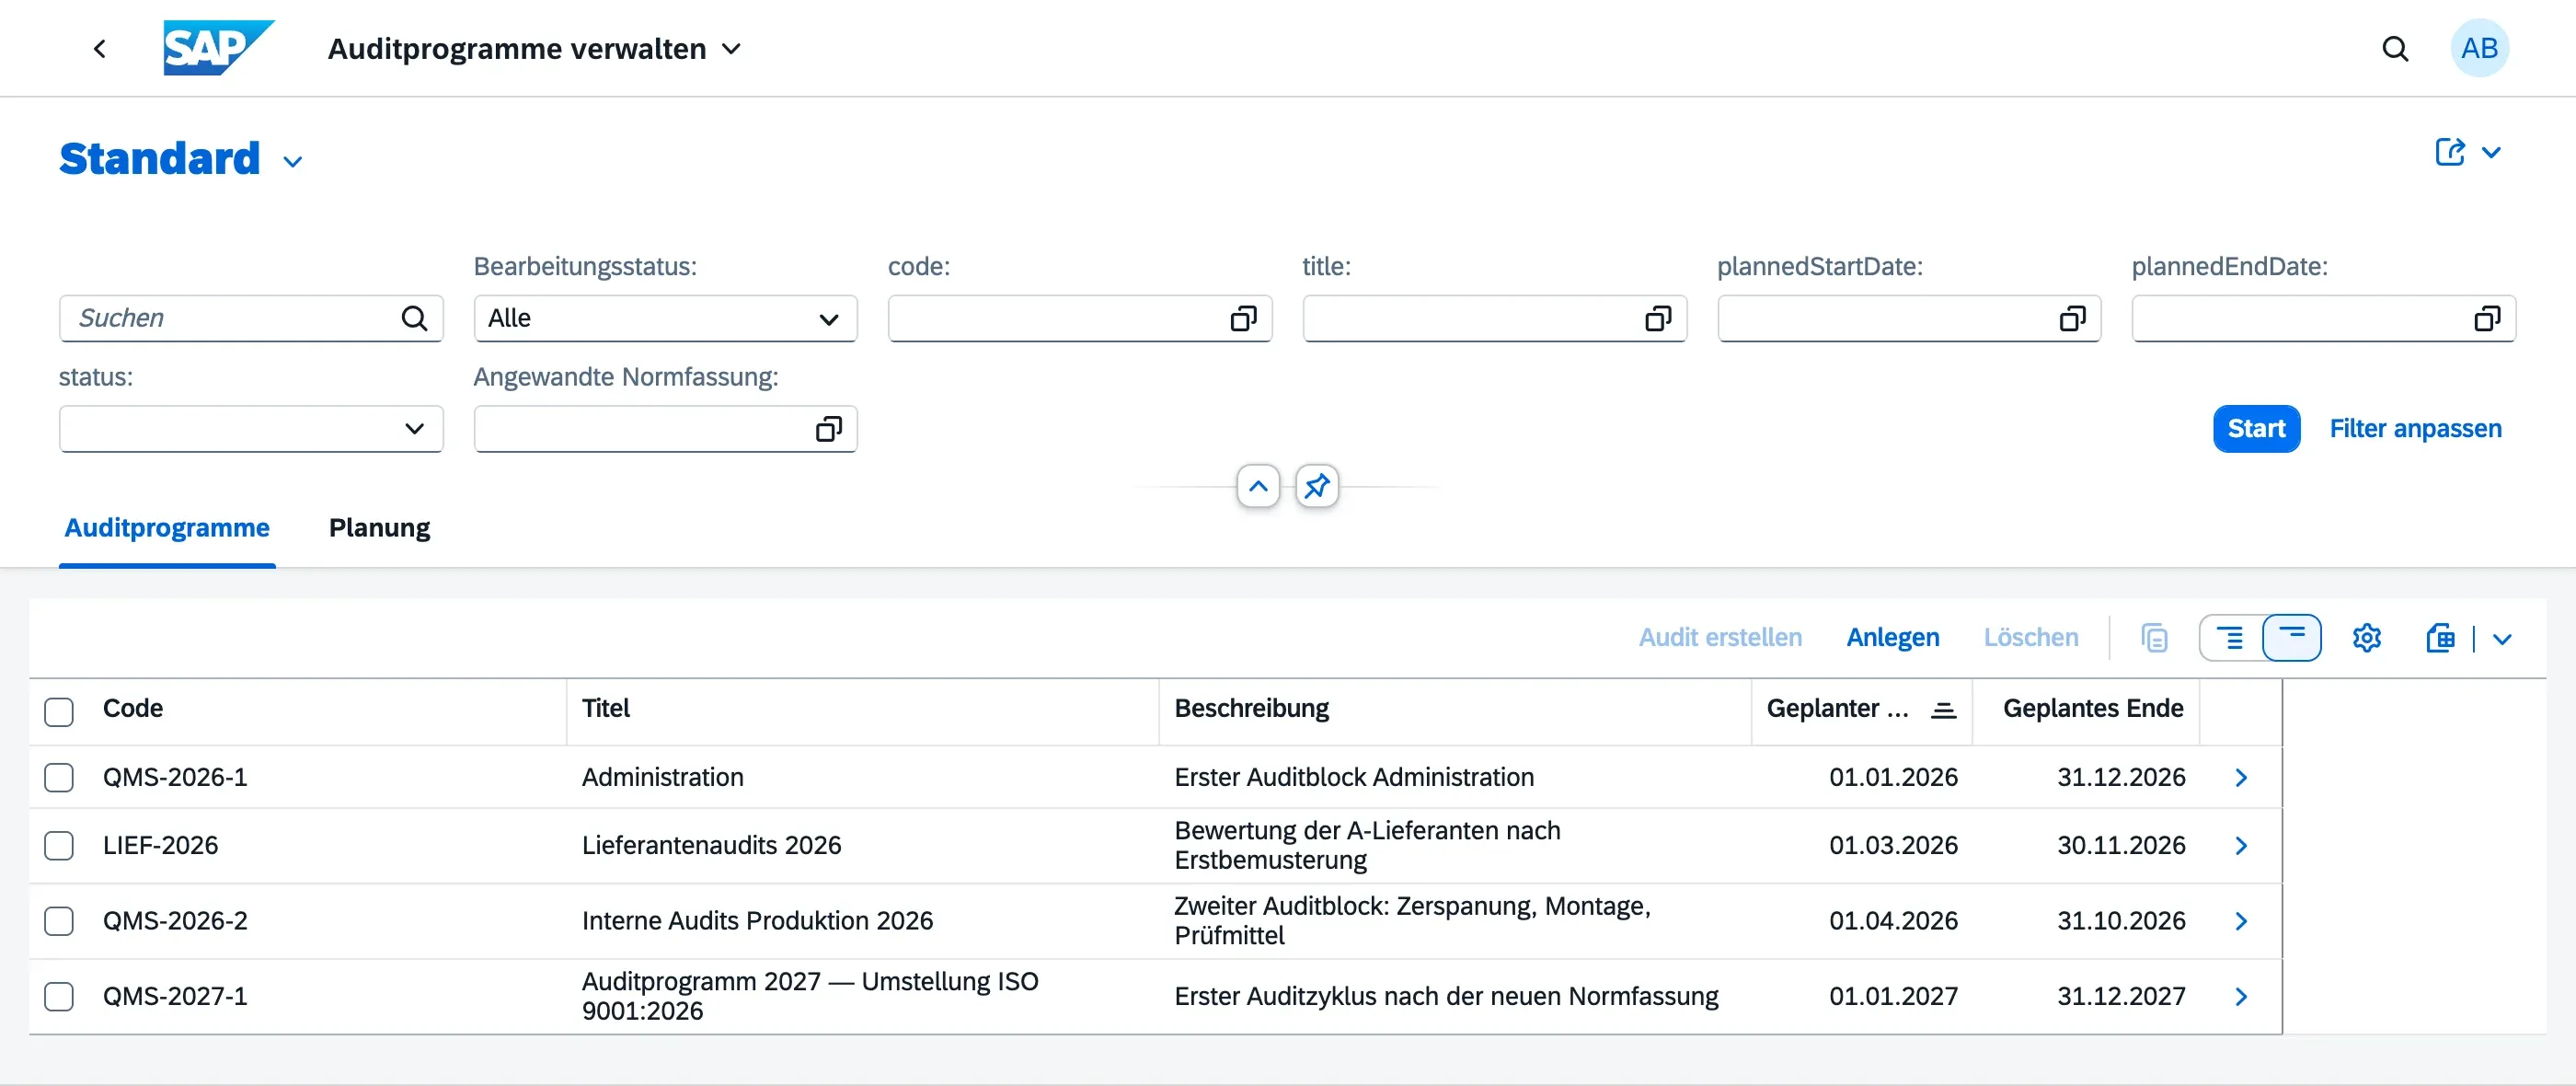Go back using the header back arrow

click(x=99, y=48)
